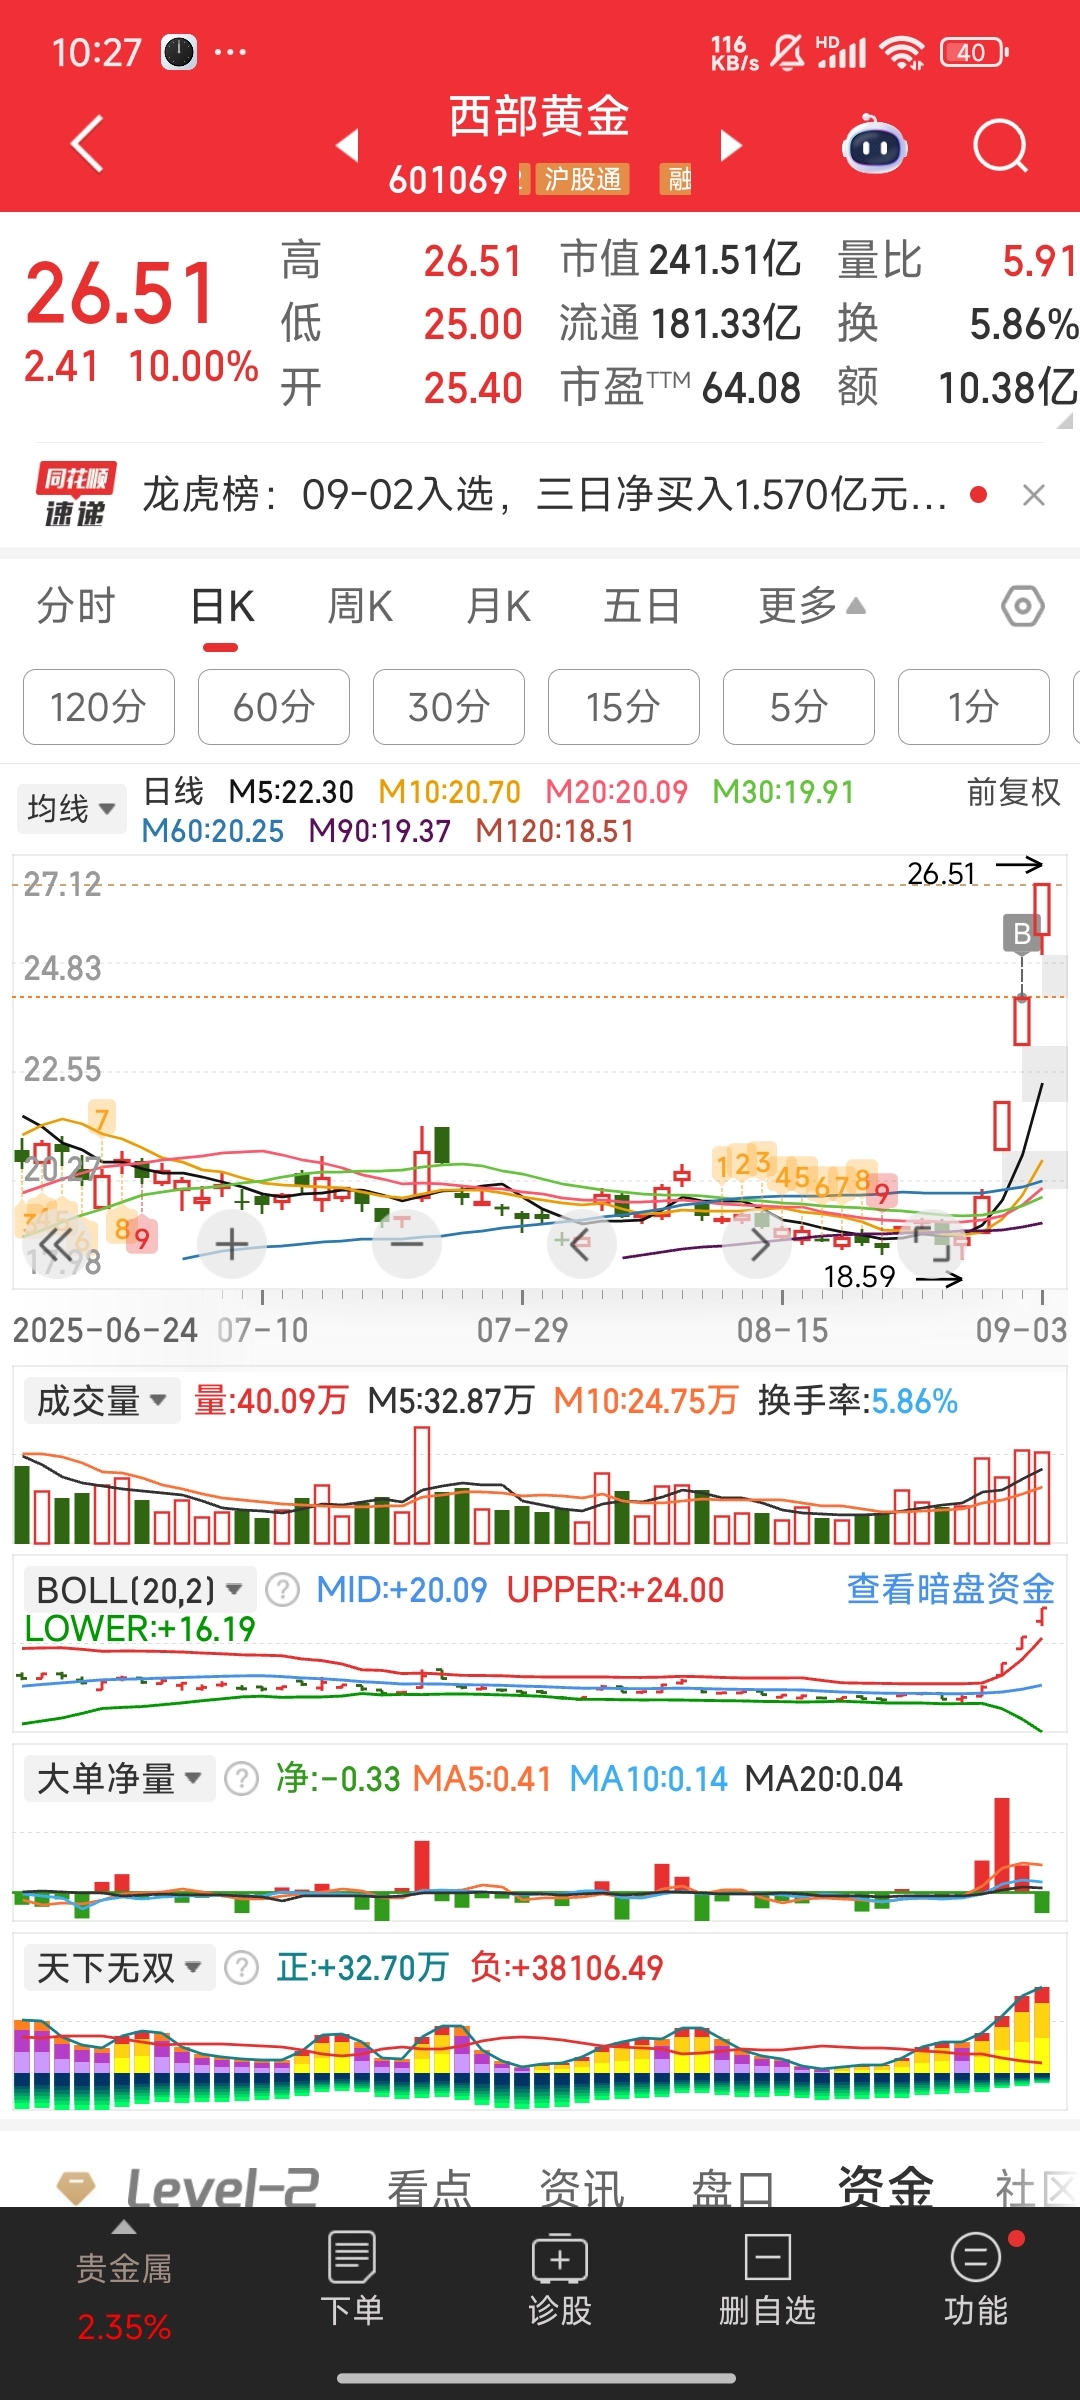Screen dimensions: 1080x2400
Task: Select 5分 period button
Action: [799, 707]
